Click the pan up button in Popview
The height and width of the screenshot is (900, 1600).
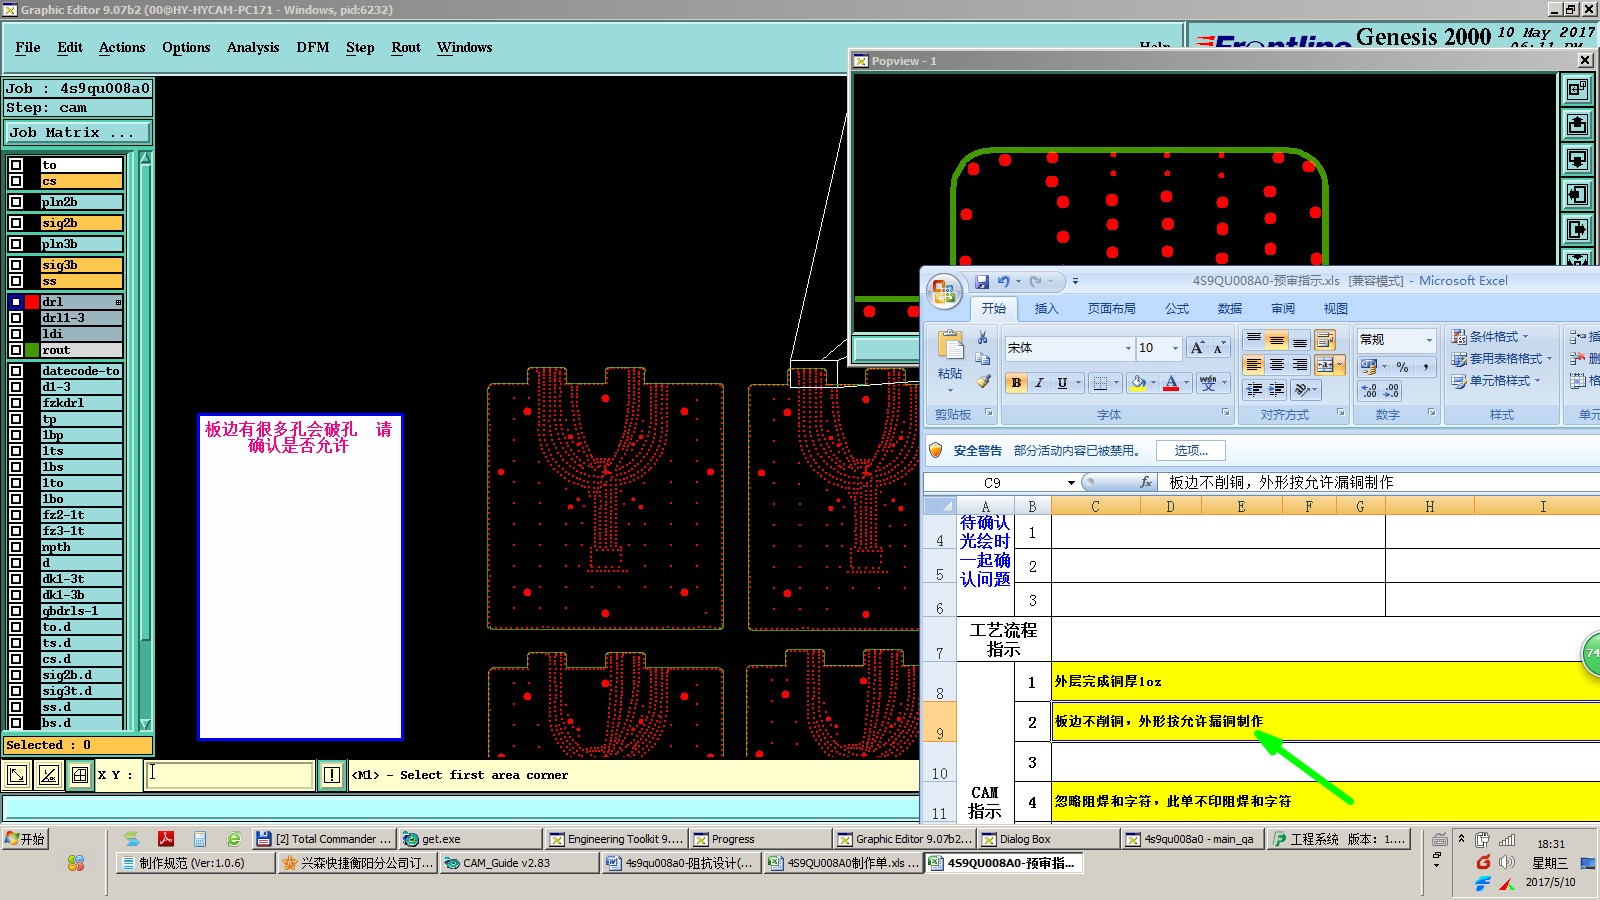[1577, 124]
